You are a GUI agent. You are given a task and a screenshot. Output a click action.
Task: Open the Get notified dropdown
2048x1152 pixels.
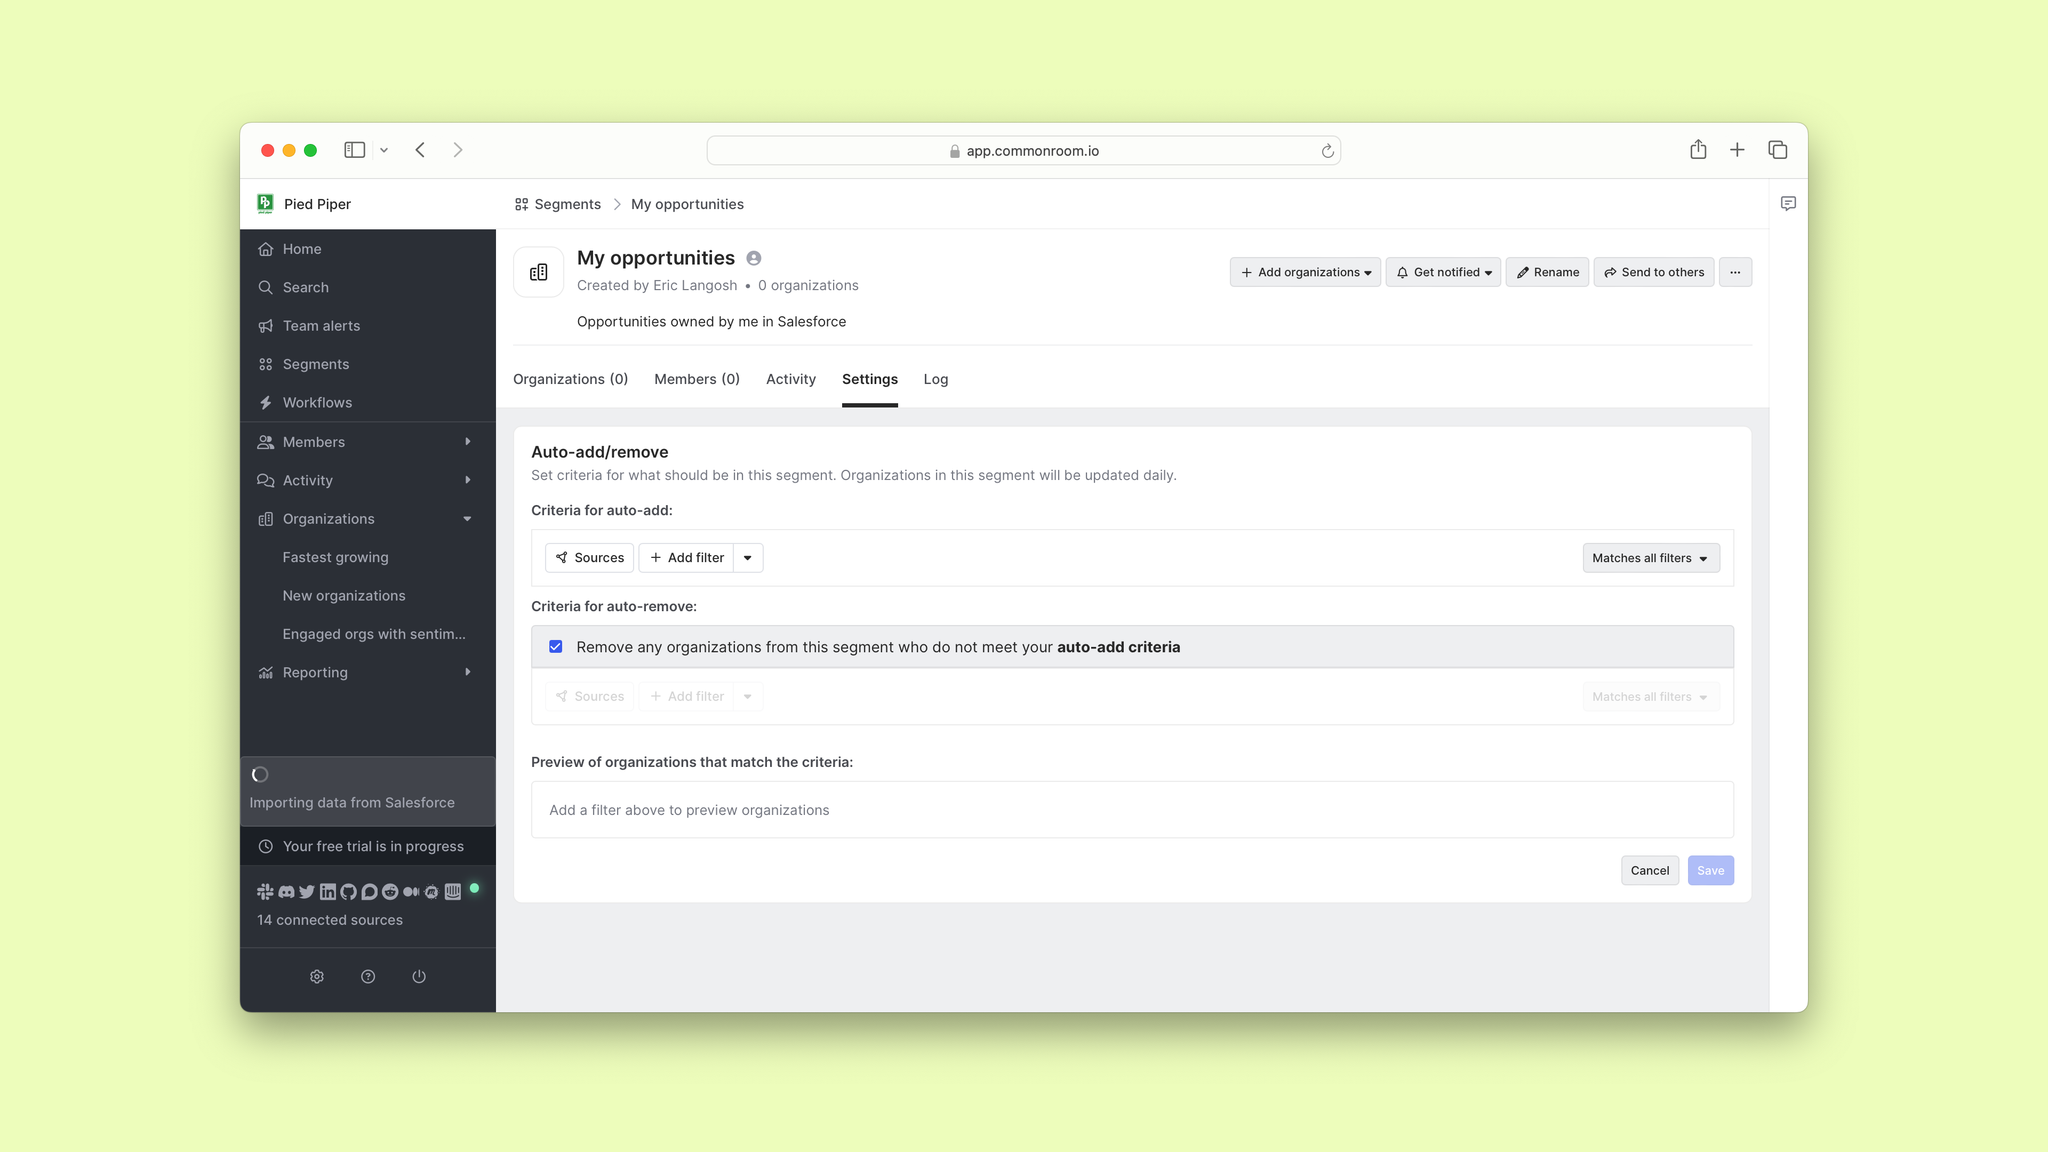(x=1443, y=272)
